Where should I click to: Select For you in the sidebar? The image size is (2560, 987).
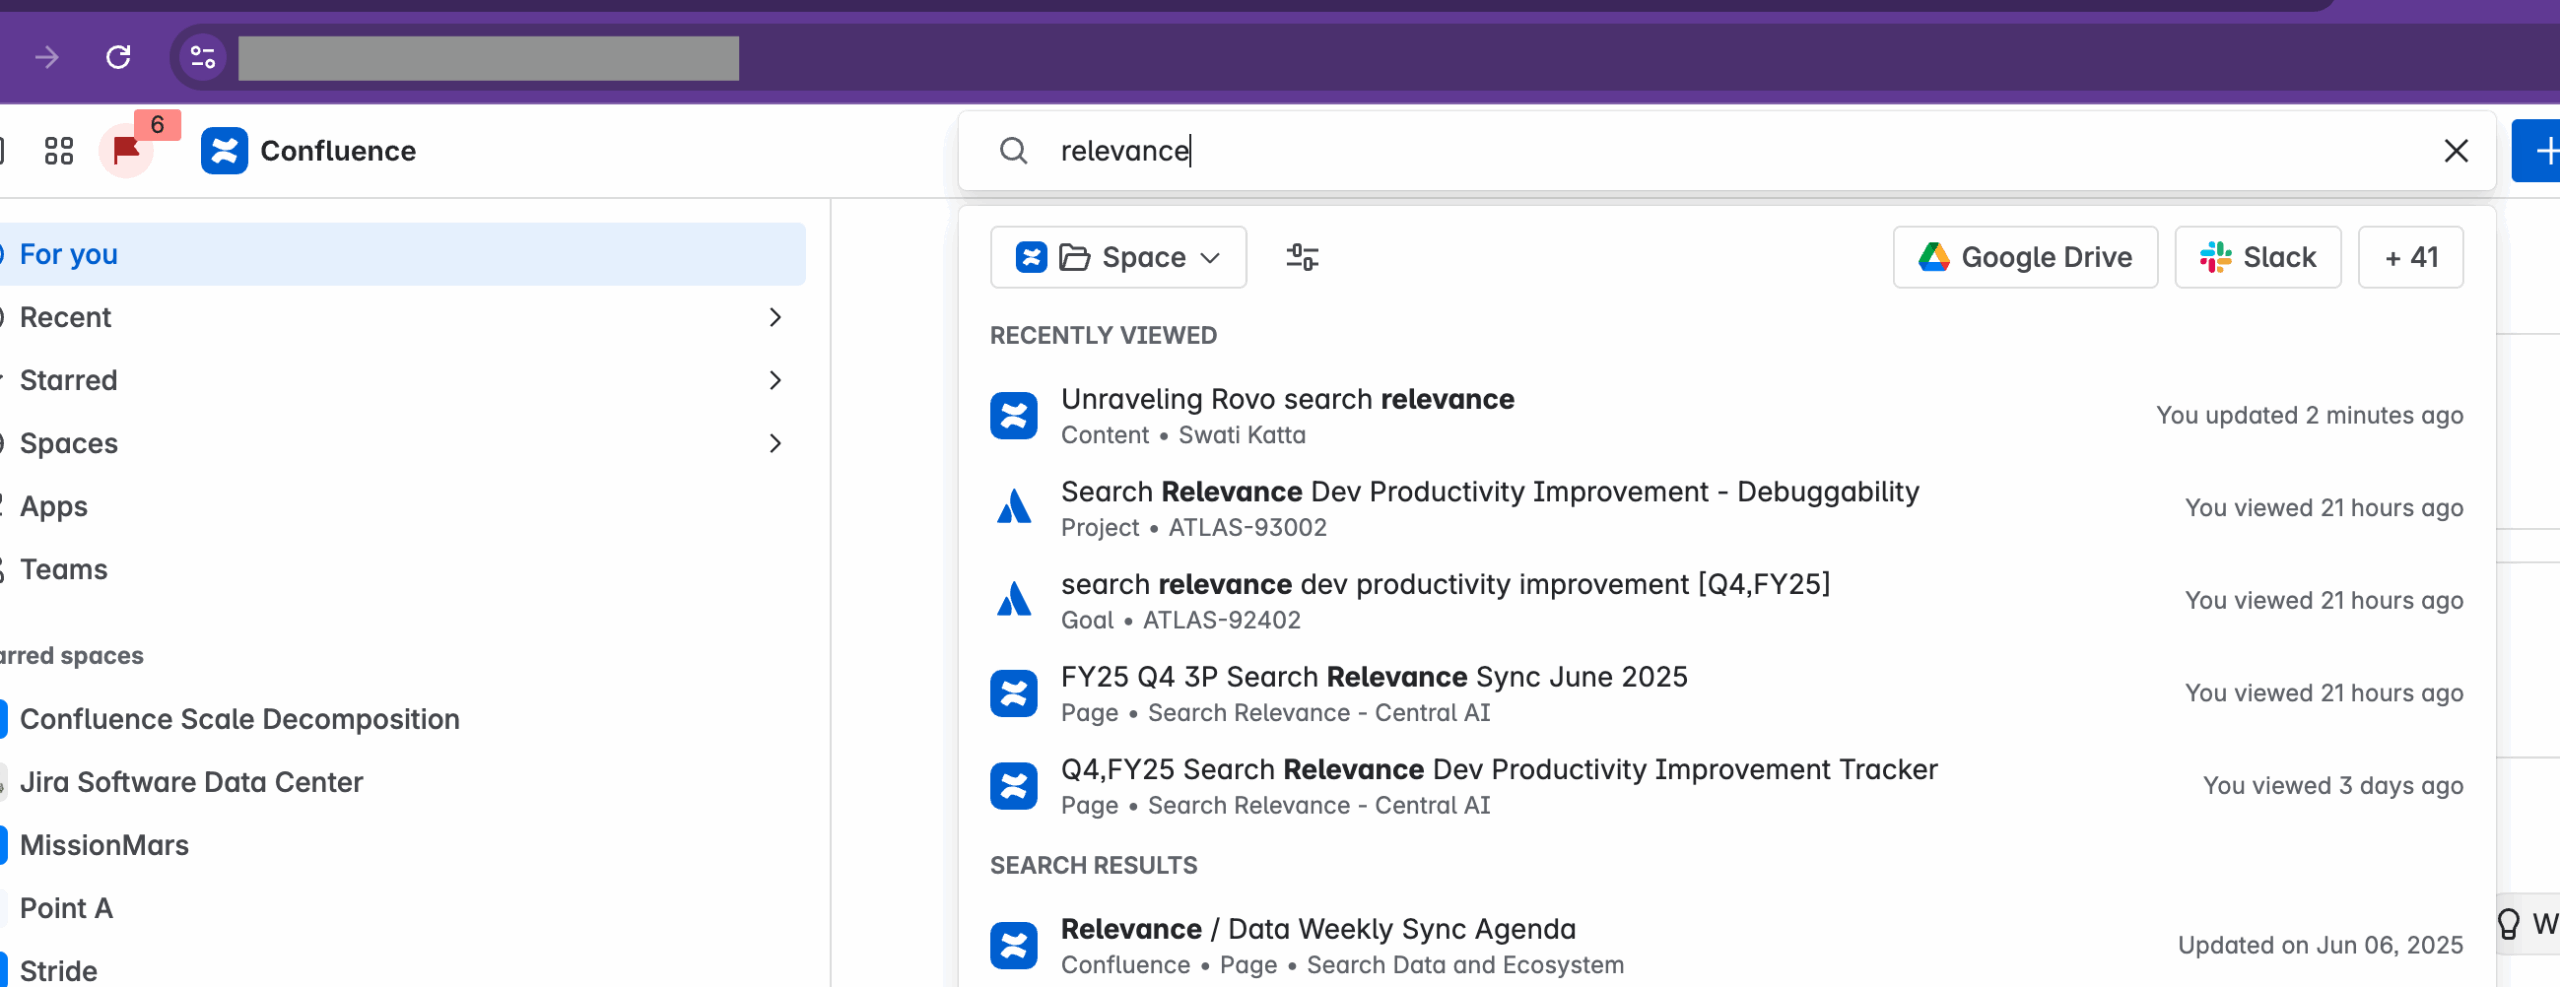click(x=69, y=254)
